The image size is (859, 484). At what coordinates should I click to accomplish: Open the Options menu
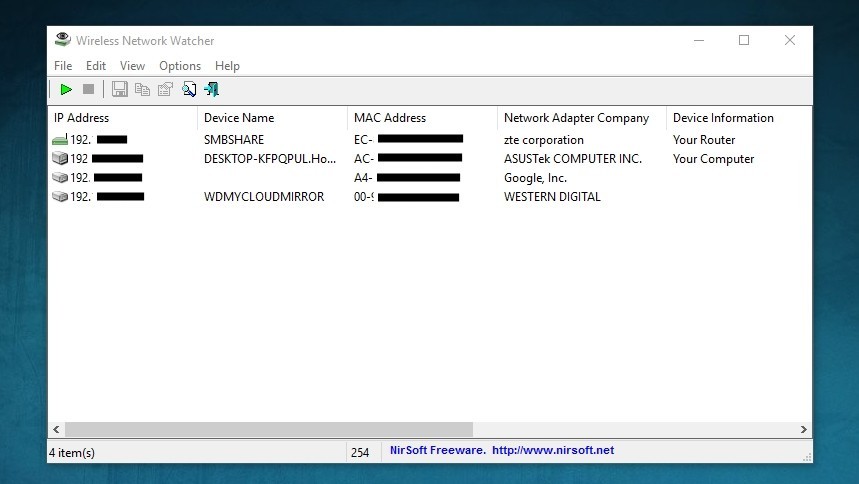tap(180, 66)
